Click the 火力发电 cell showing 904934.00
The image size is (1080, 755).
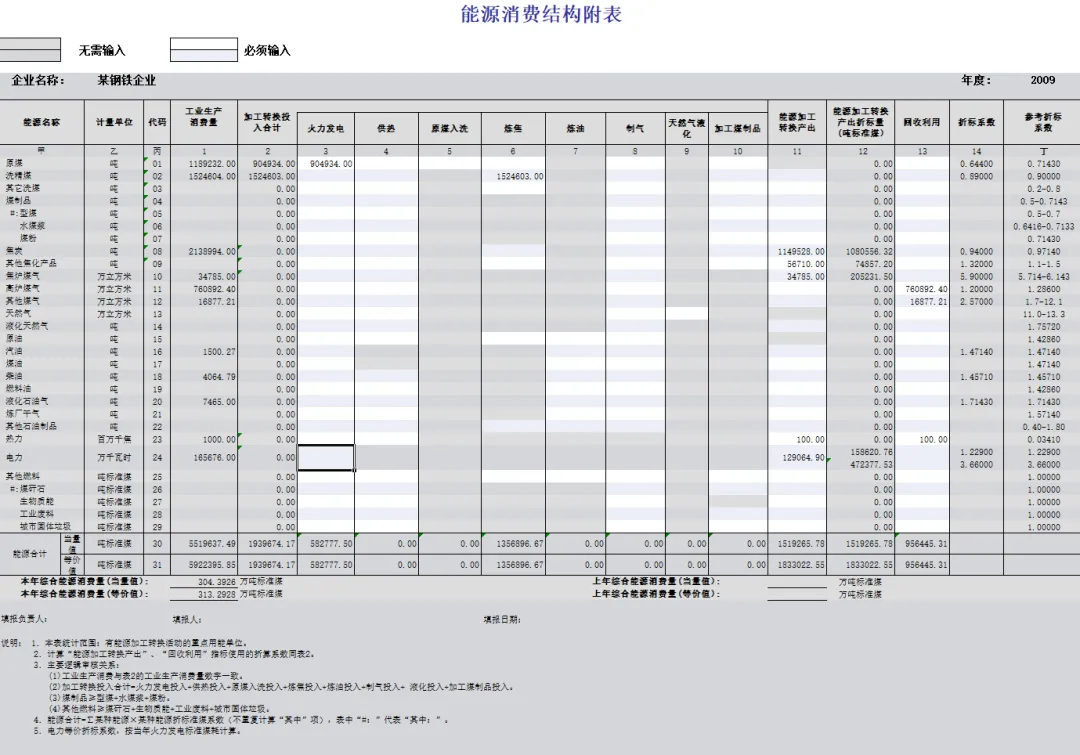pos(326,164)
